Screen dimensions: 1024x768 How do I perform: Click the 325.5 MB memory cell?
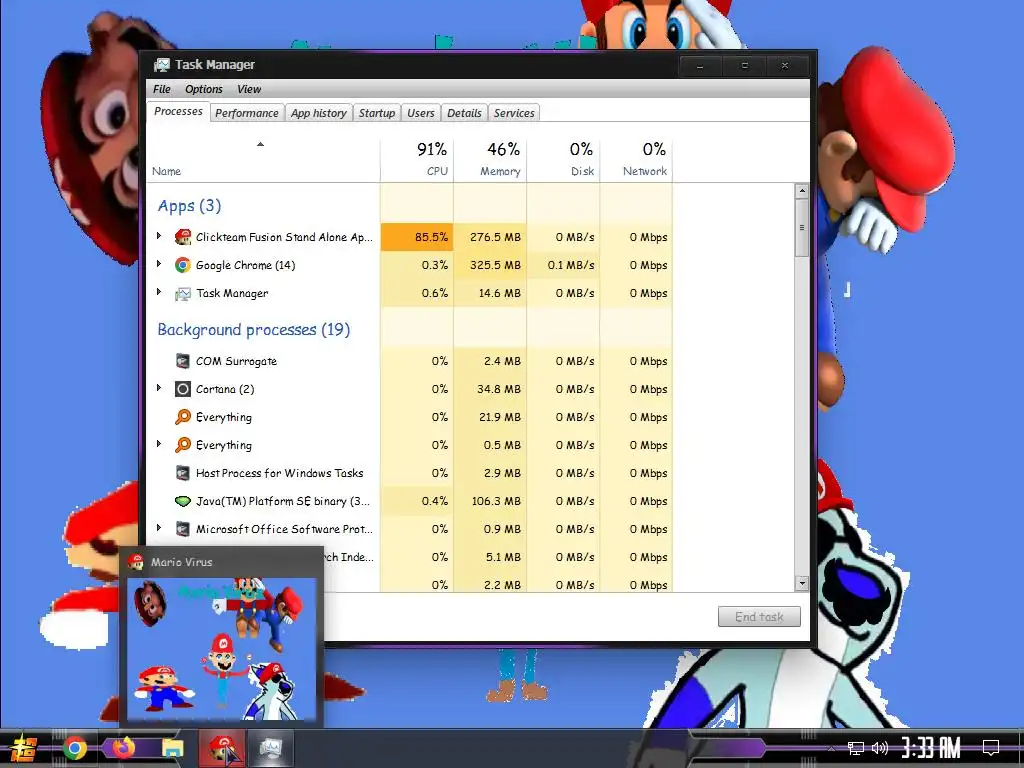pos(490,265)
